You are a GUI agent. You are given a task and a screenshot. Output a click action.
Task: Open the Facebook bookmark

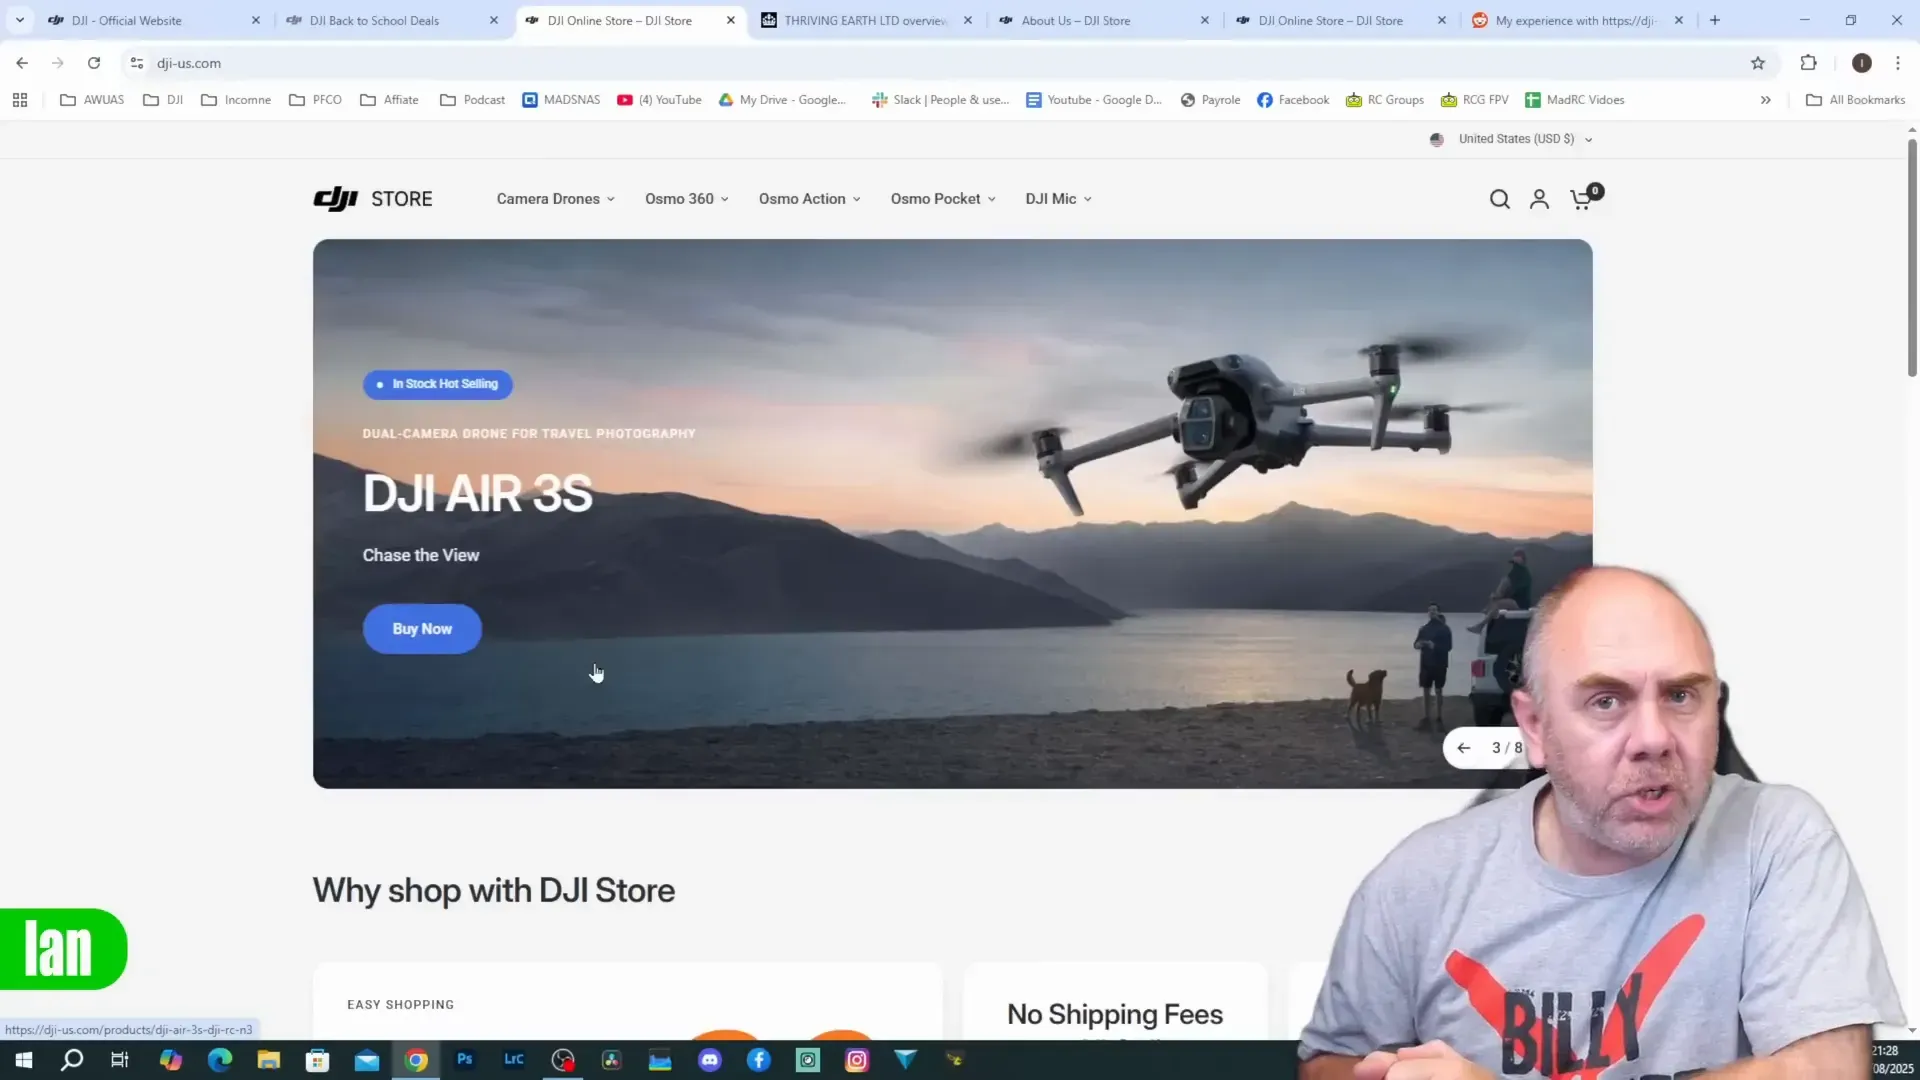pyautogui.click(x=1293, y=100)
